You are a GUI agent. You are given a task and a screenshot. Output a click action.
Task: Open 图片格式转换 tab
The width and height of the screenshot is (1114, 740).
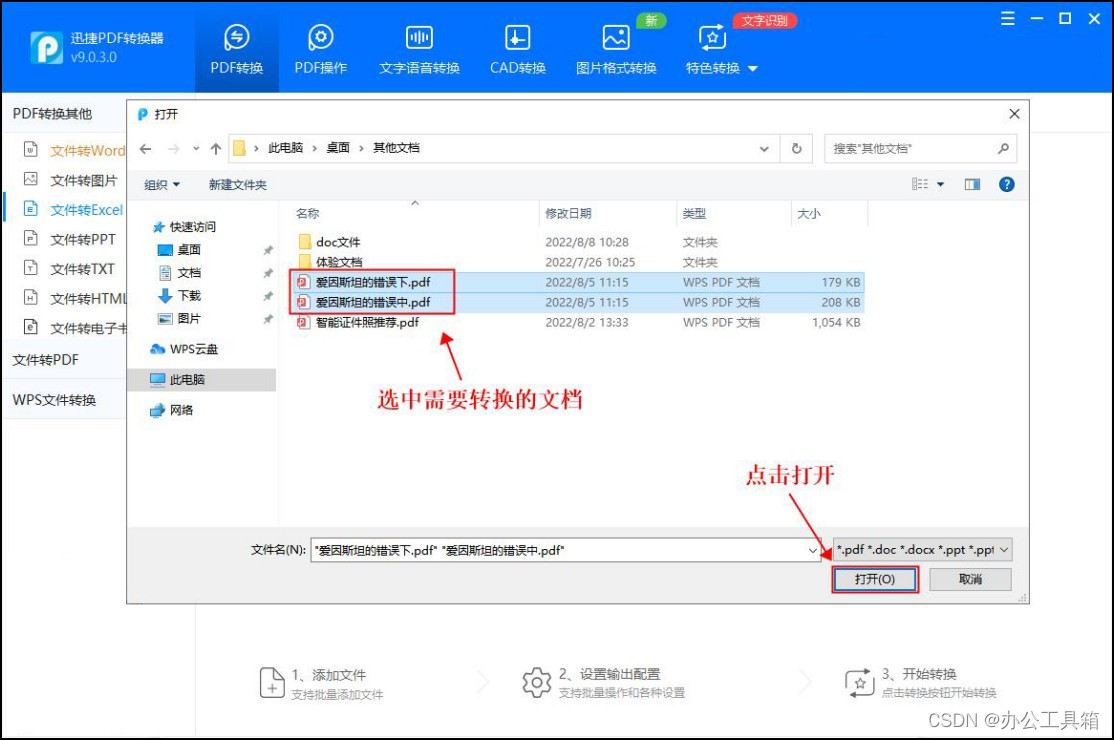616,49
